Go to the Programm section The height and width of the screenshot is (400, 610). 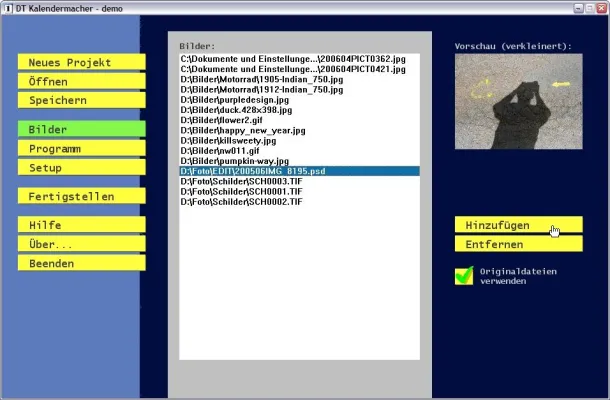(81, 148)
